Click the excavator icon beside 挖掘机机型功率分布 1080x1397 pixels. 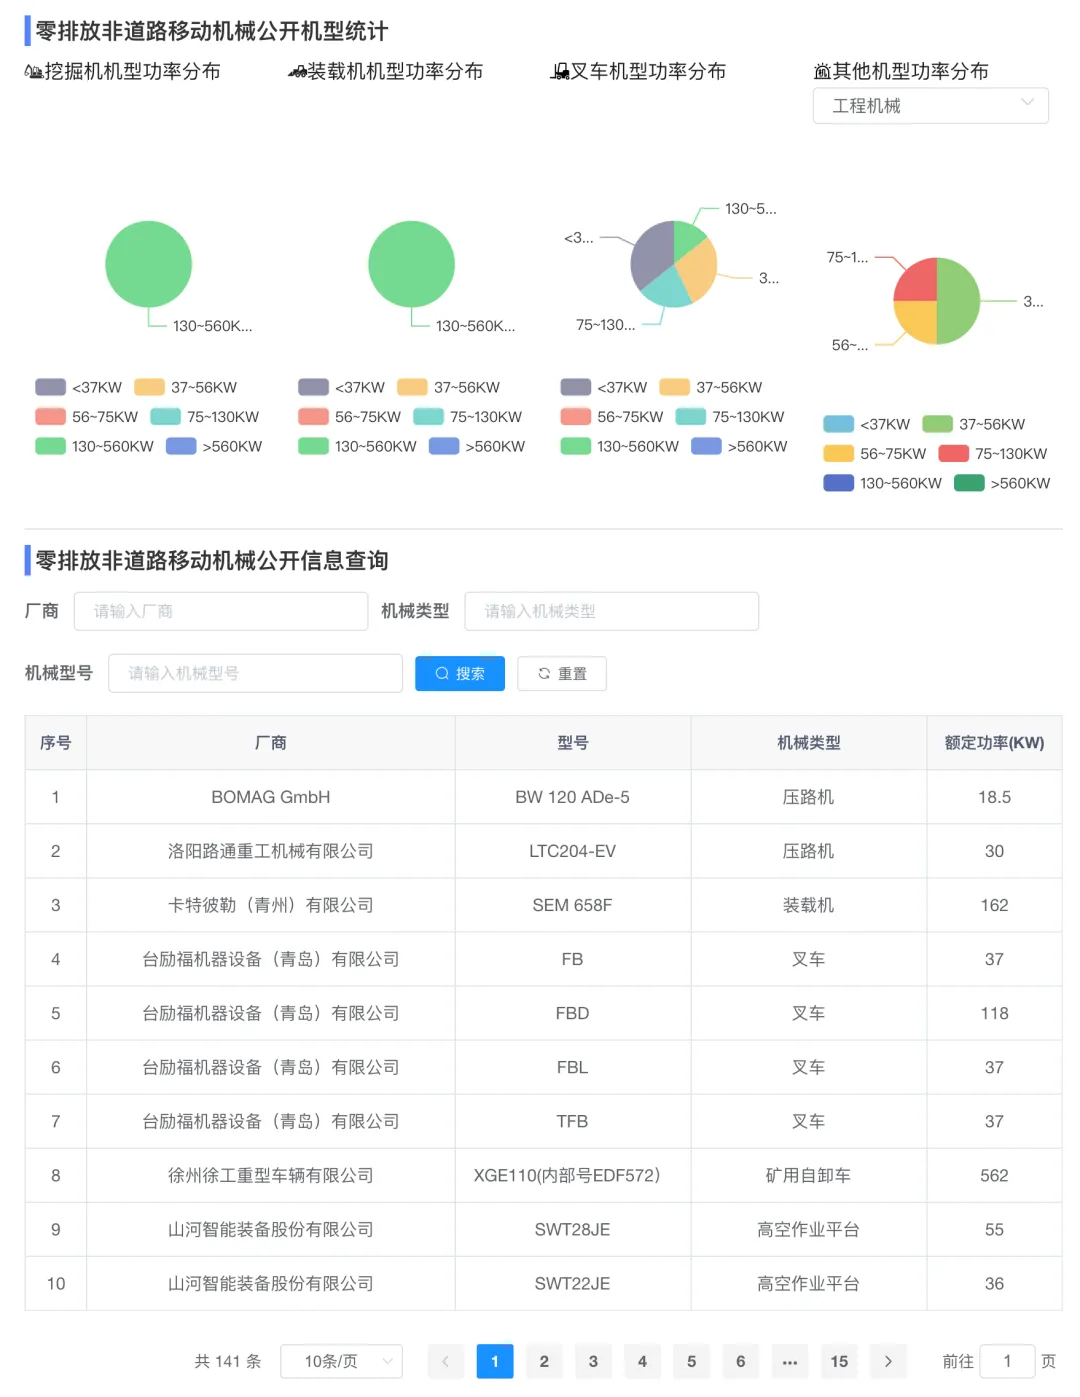(x=33, y=72)
